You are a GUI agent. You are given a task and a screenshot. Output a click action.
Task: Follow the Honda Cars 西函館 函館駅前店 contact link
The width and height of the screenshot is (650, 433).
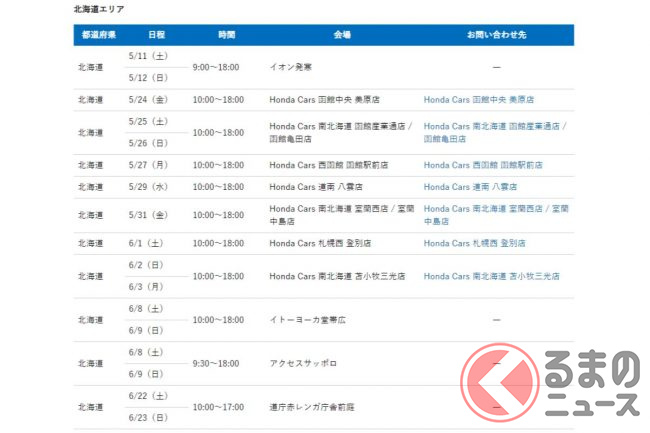(483, 164)
